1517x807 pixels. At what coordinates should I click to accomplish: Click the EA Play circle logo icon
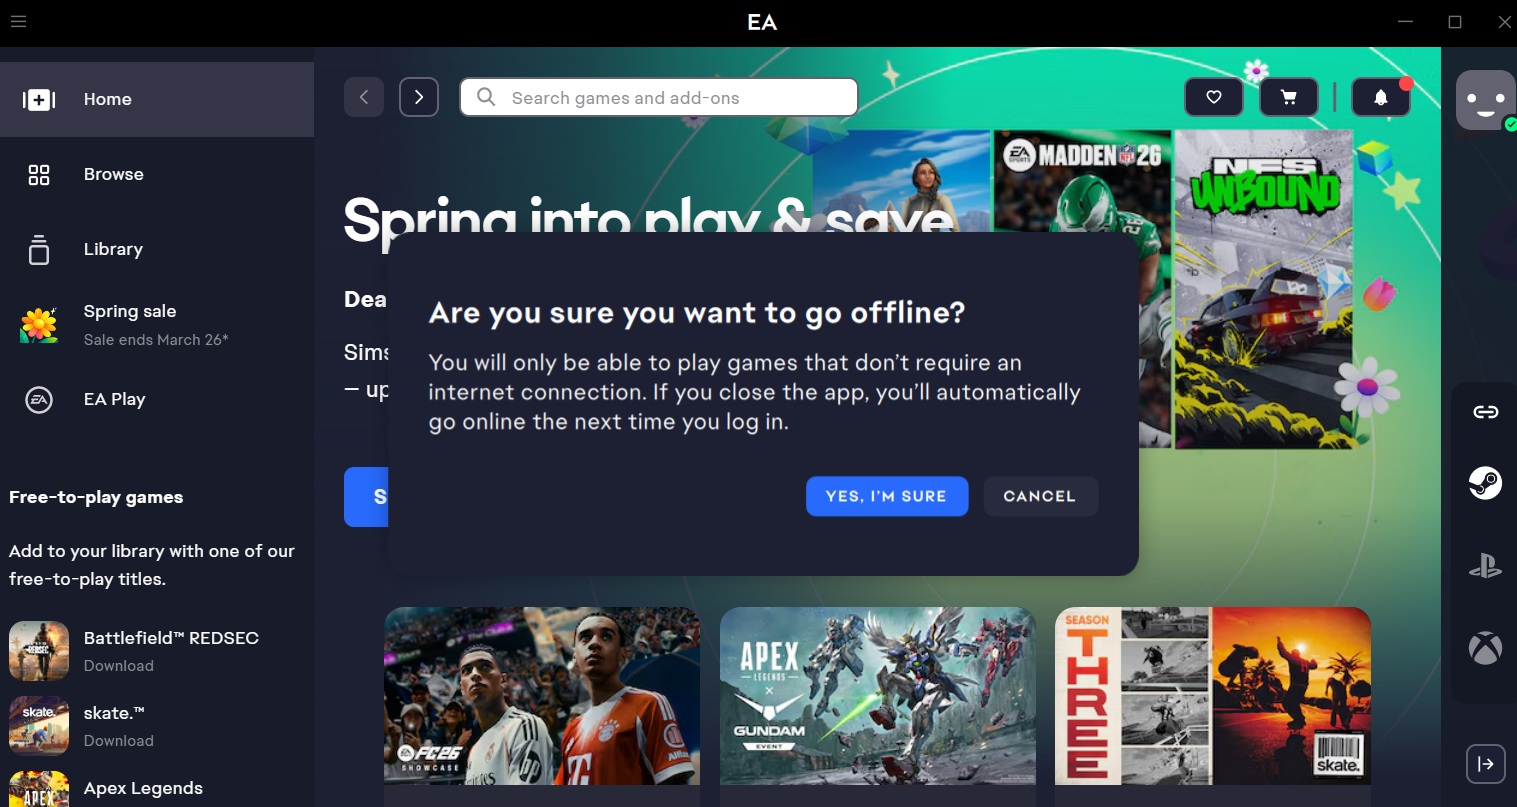(39, 400)
